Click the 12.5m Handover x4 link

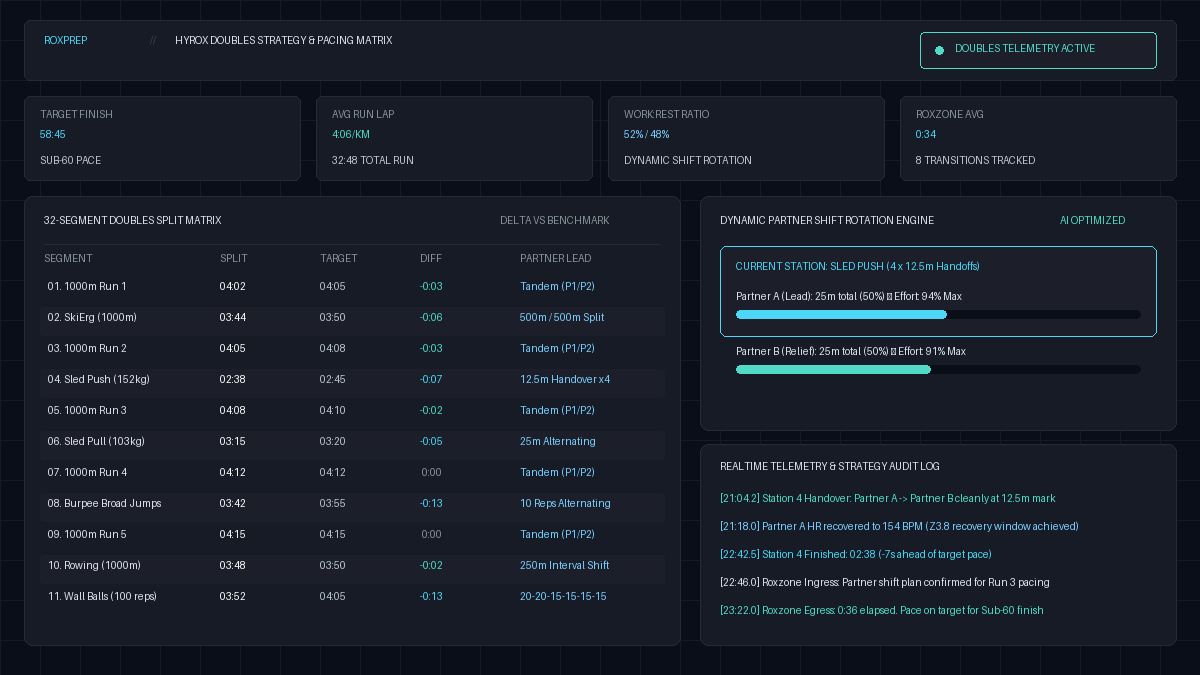[565, 379]
